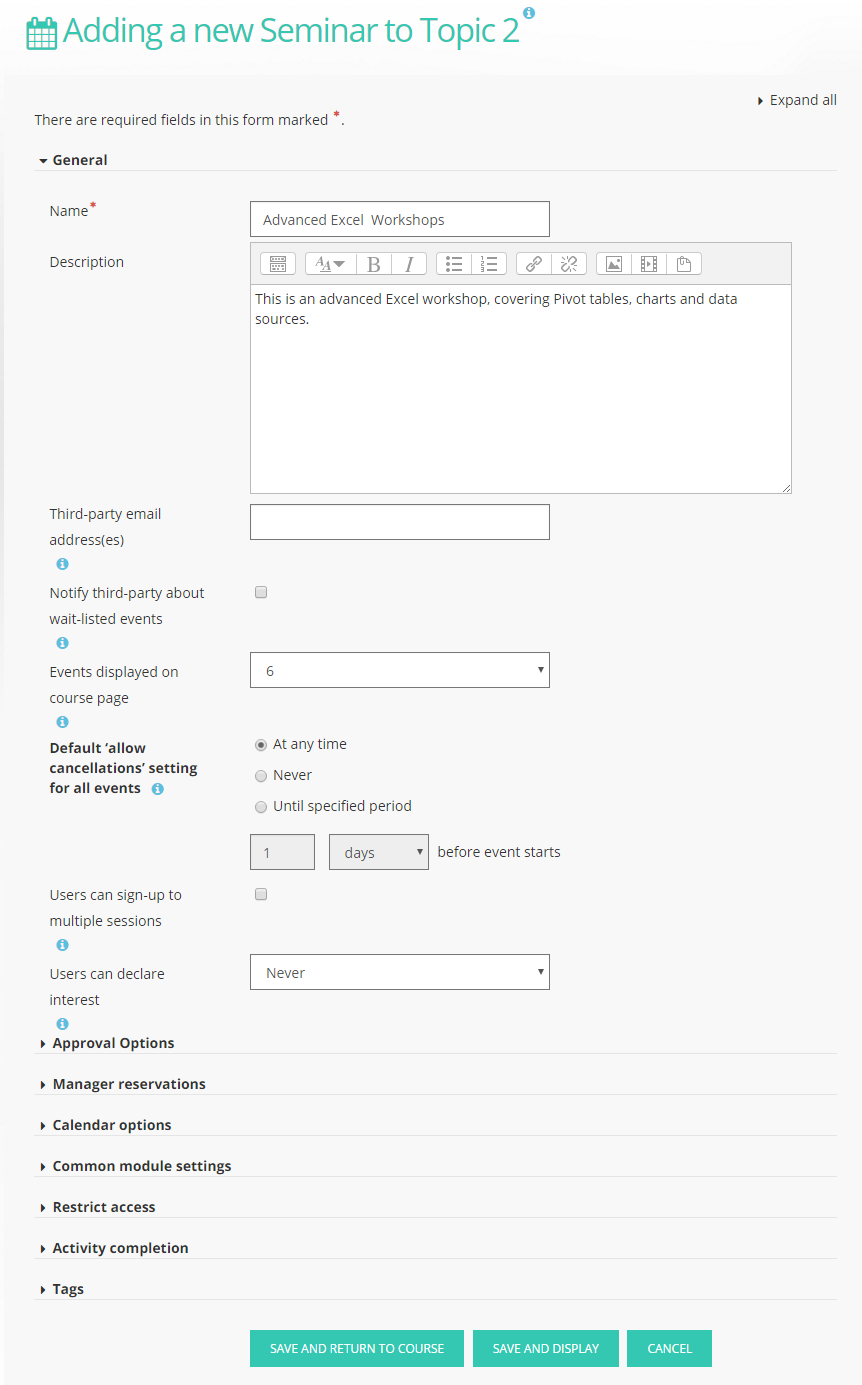862x1385 pixels.
Task: Insert an unordered bullet list
Action: pos(454,264)
